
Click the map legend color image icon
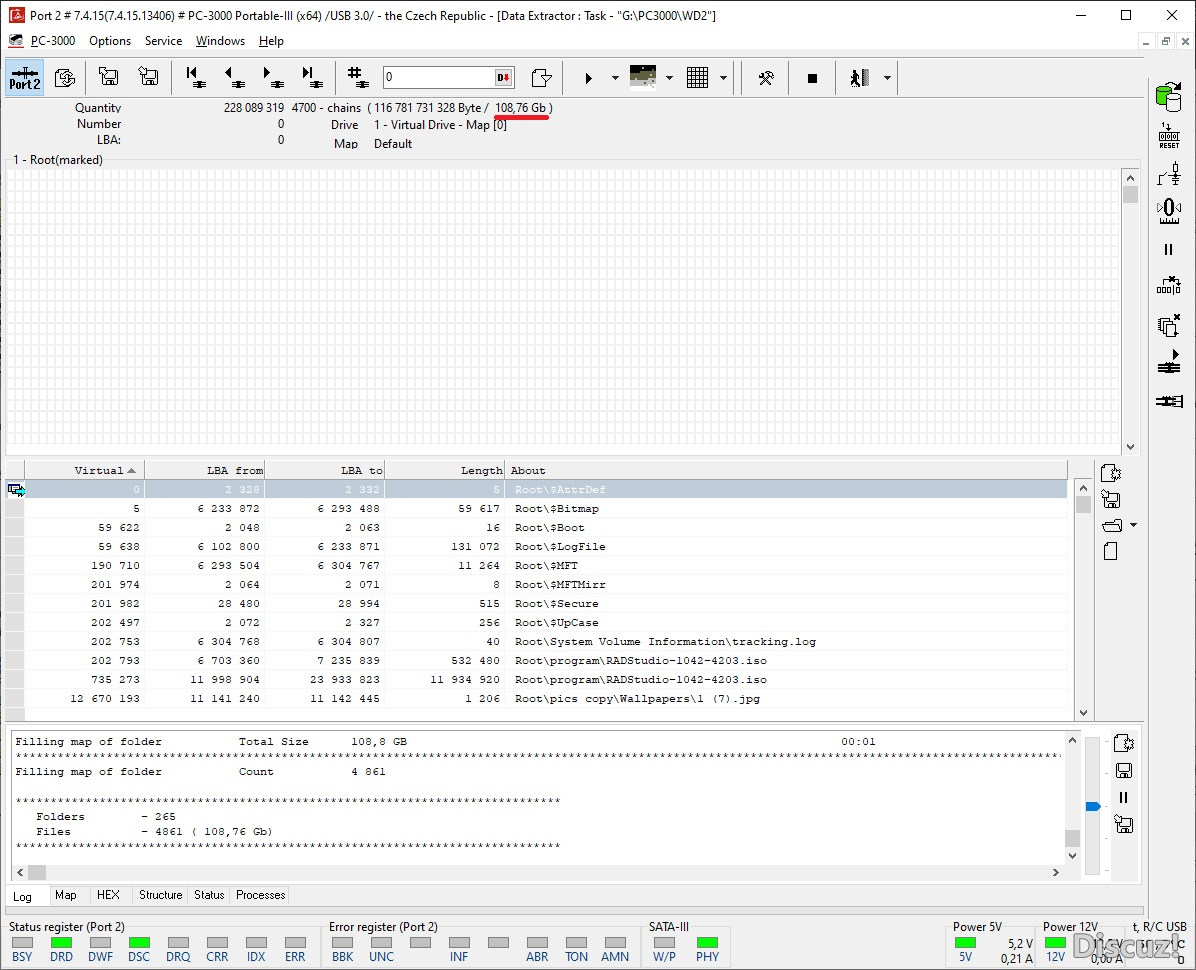point(643,77)
